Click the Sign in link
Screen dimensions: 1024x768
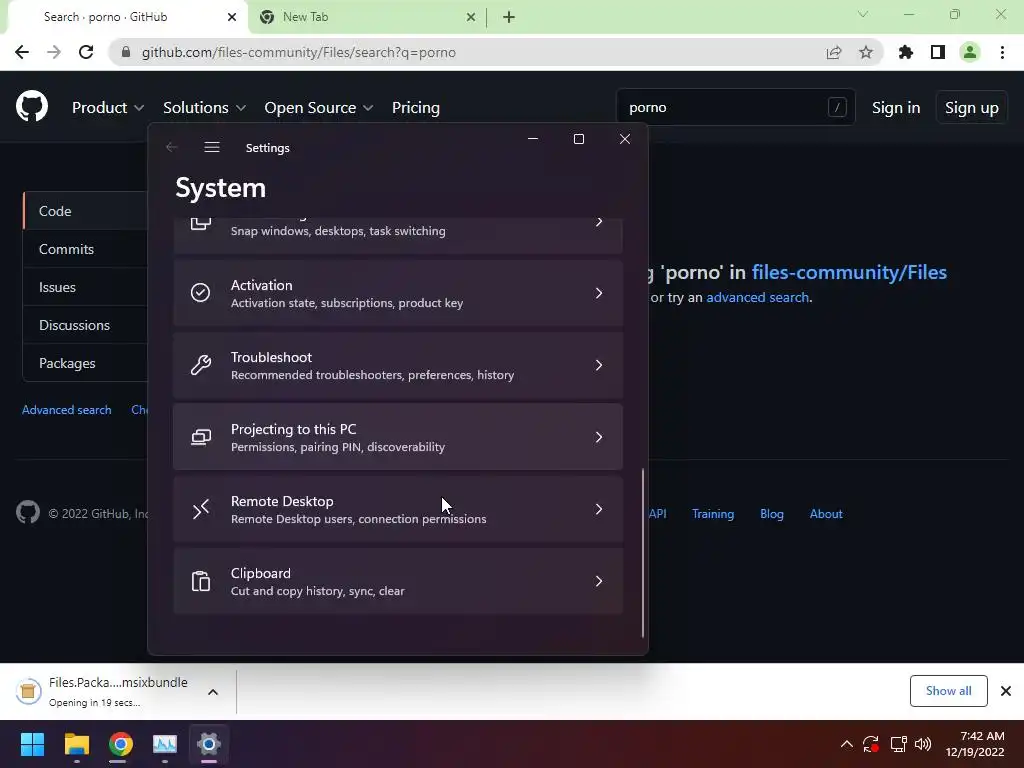(895, 108)
